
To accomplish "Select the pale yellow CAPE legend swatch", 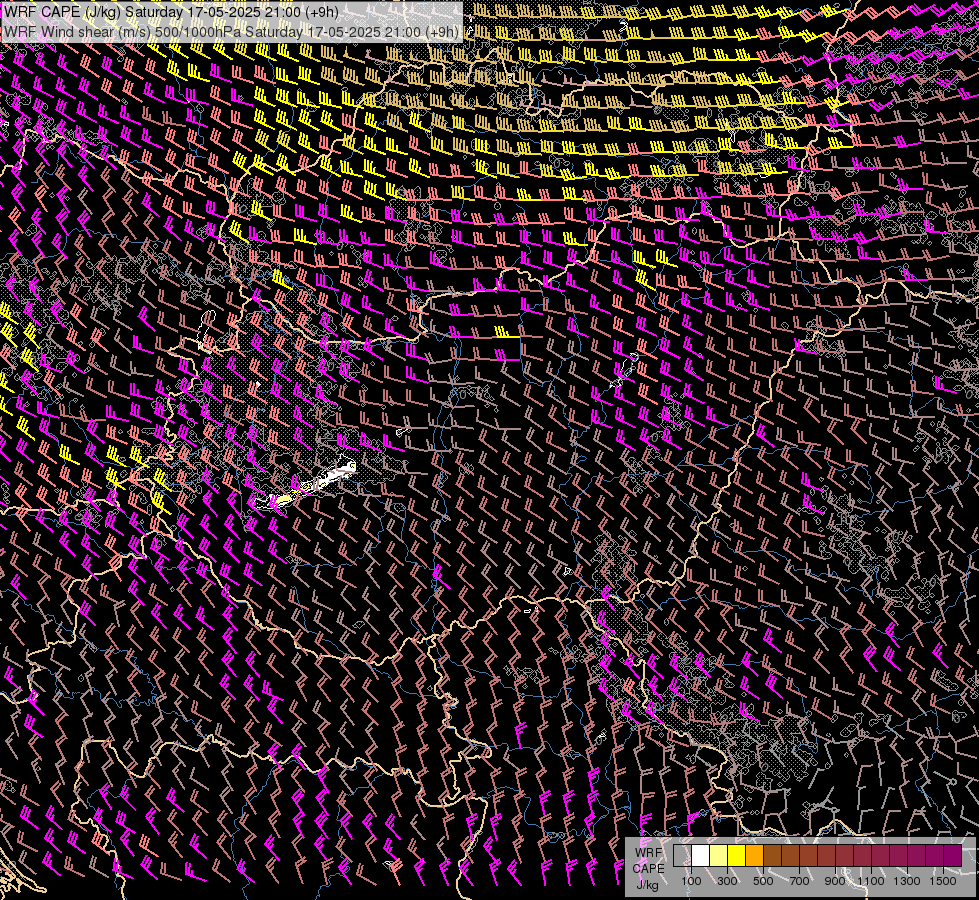I will 719,856.
